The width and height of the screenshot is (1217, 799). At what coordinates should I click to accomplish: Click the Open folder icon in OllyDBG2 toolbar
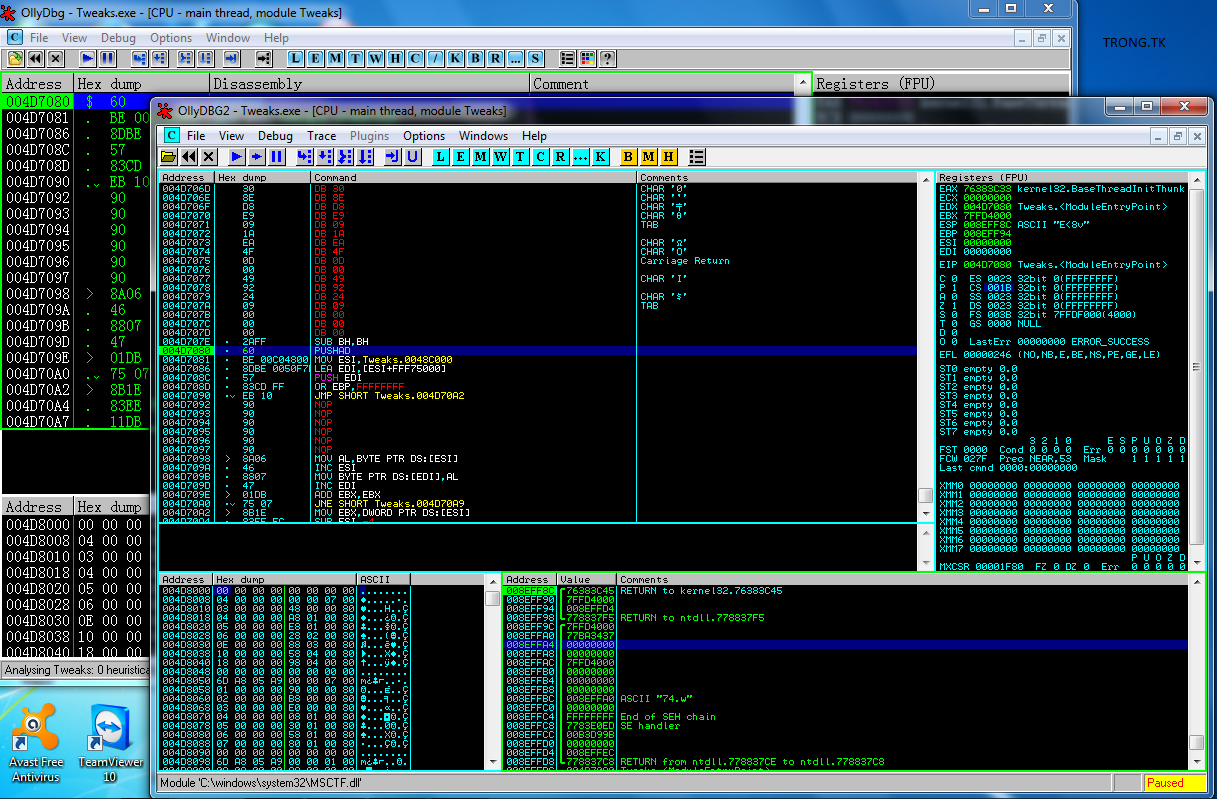168,157
